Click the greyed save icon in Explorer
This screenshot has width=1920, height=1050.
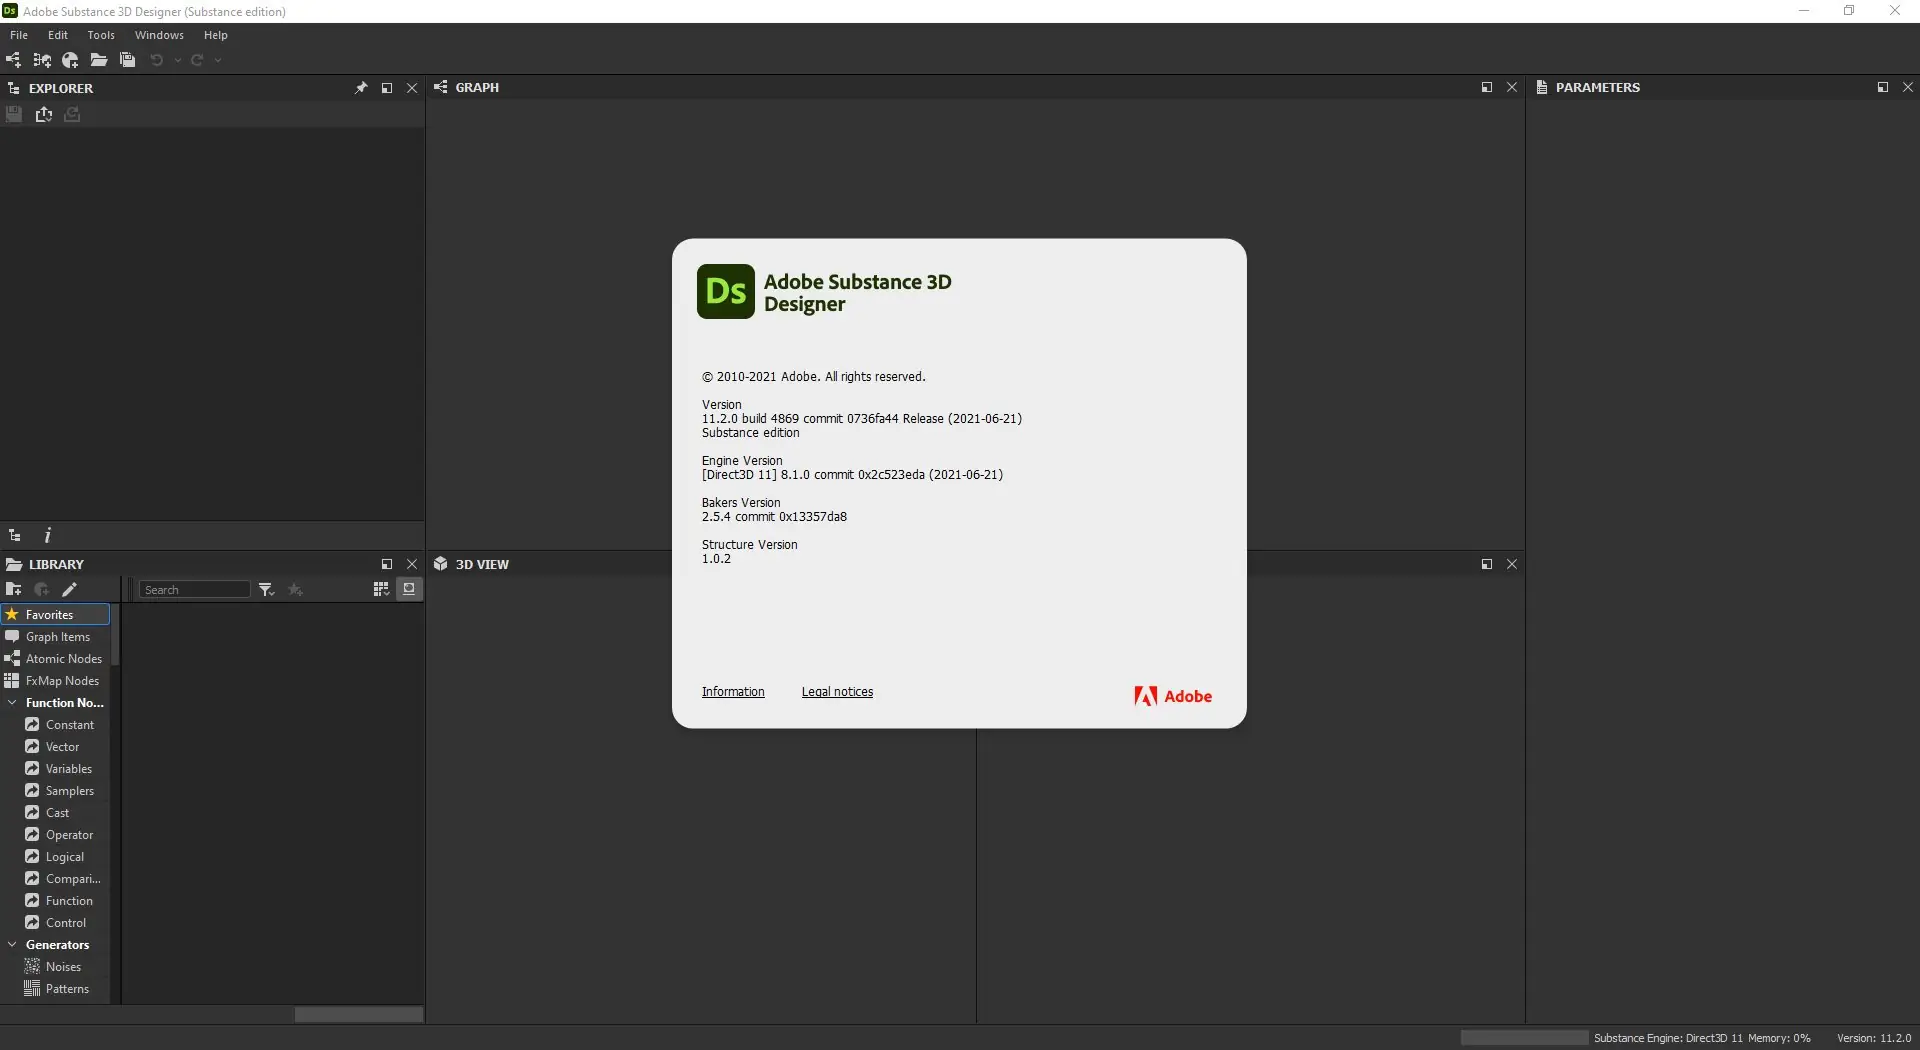pos(14,115)
